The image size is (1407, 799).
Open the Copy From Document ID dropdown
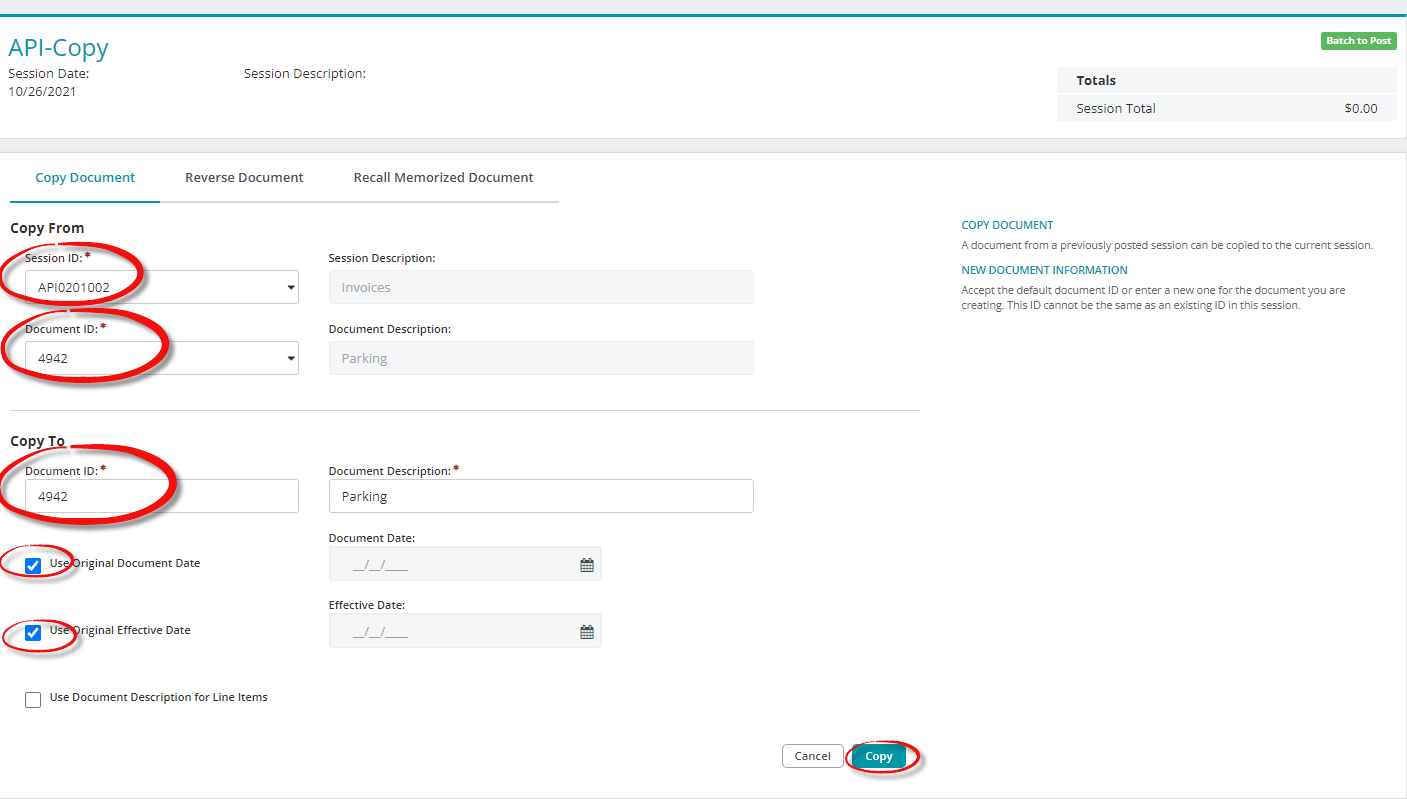(x=291, y=358)
